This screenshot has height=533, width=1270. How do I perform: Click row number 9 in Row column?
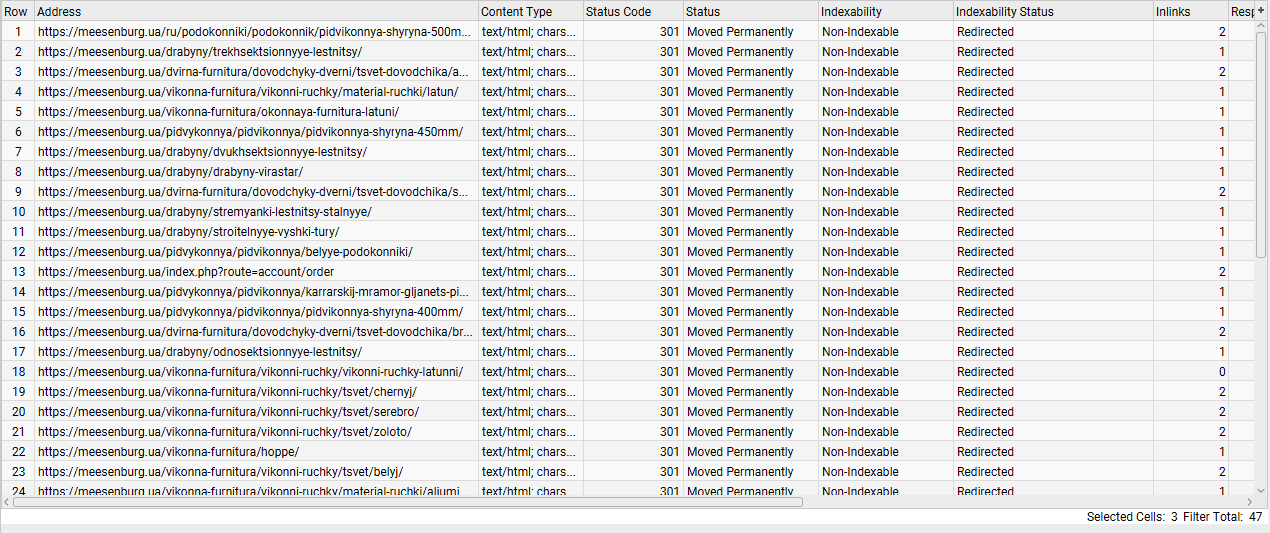coord(18,192)
